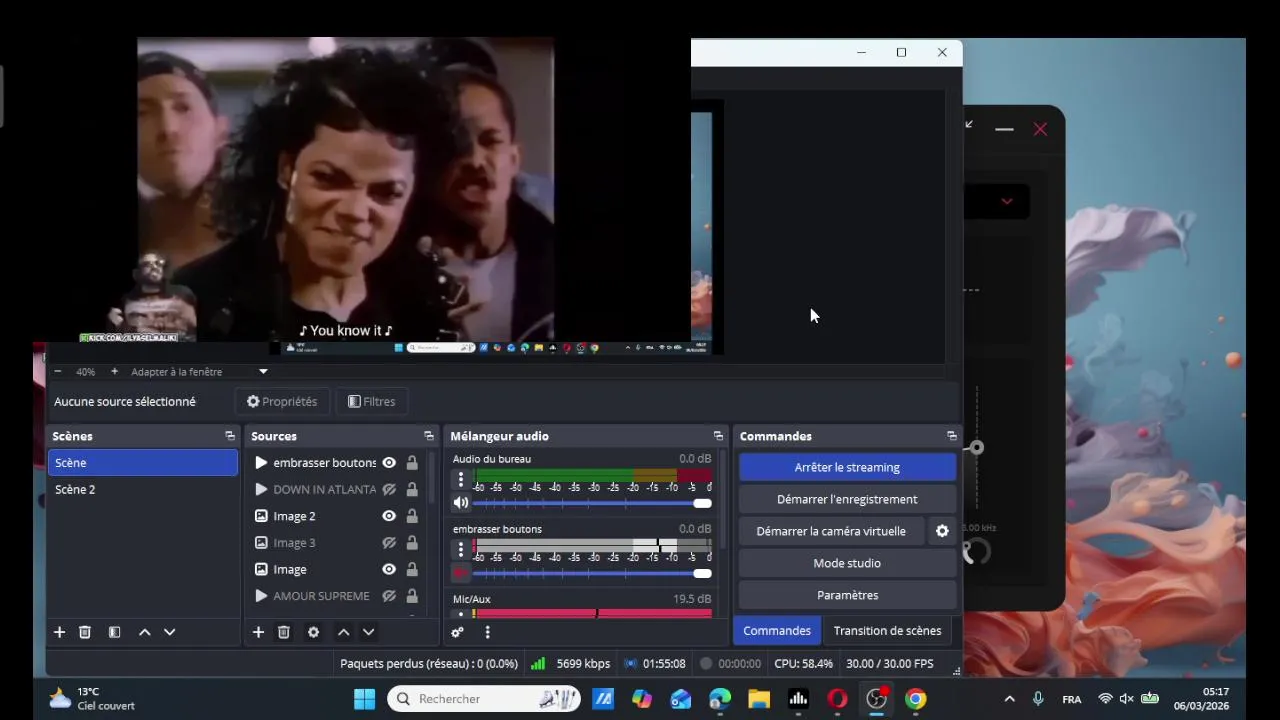Open Adapter à la fenêtre zoom dropdown
This screenshot has height=720, width=1280.
(263, 371)
